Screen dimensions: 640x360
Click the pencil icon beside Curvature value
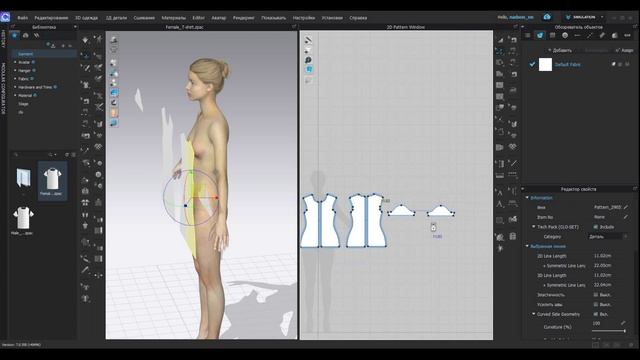click(623, 323)
